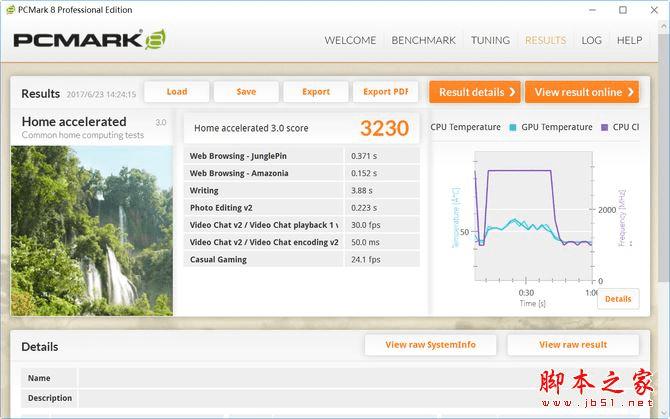Open the WELCOME tab
The image size is (670, 419).
point(350,40)
